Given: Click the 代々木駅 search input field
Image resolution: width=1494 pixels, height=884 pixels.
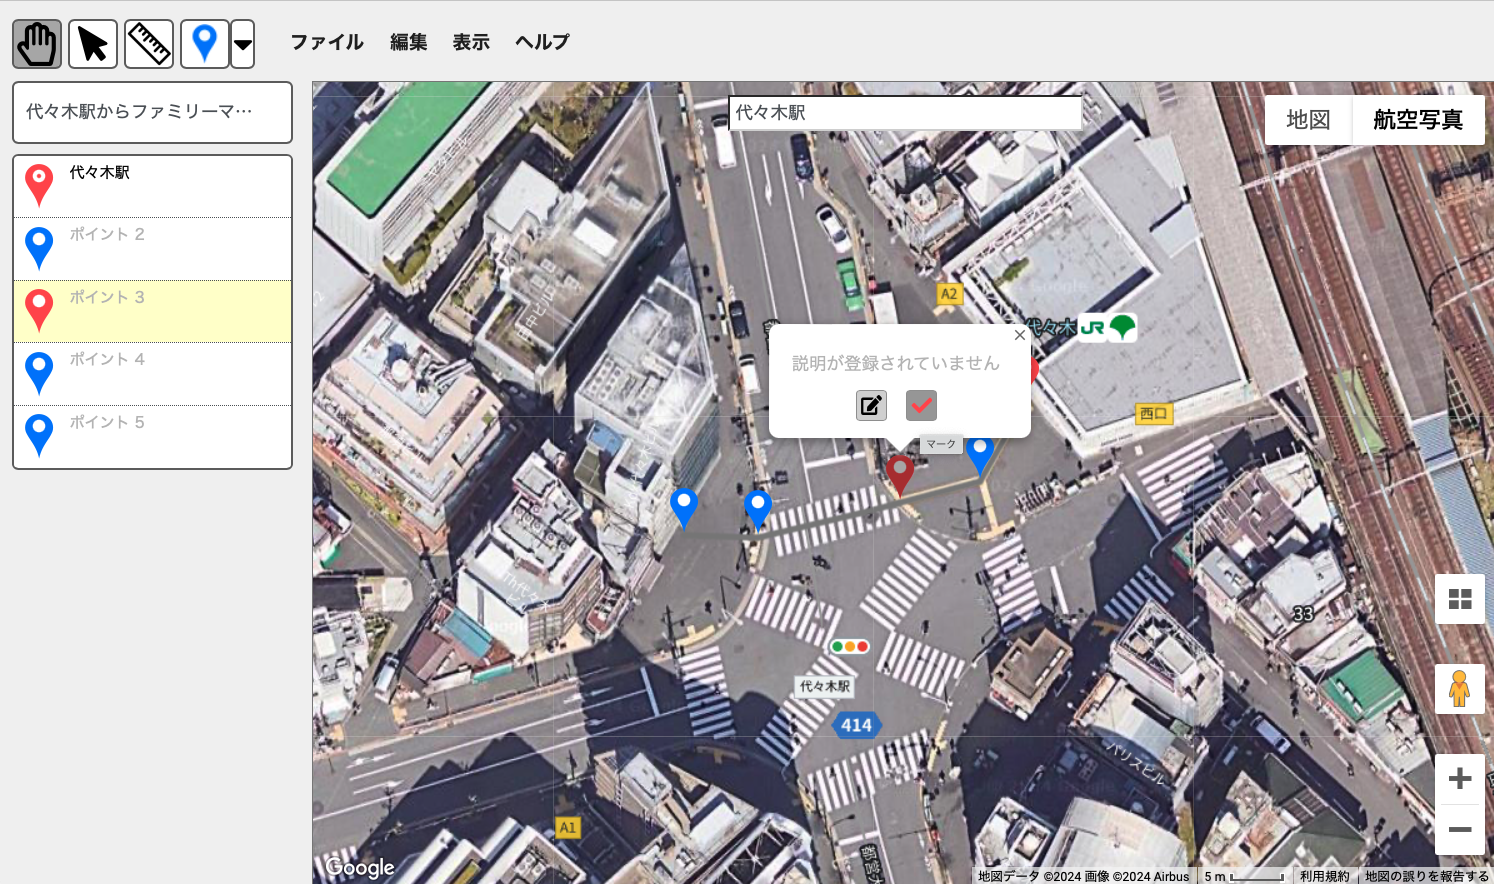Looking at the screenshot, I should click(905, 113).
